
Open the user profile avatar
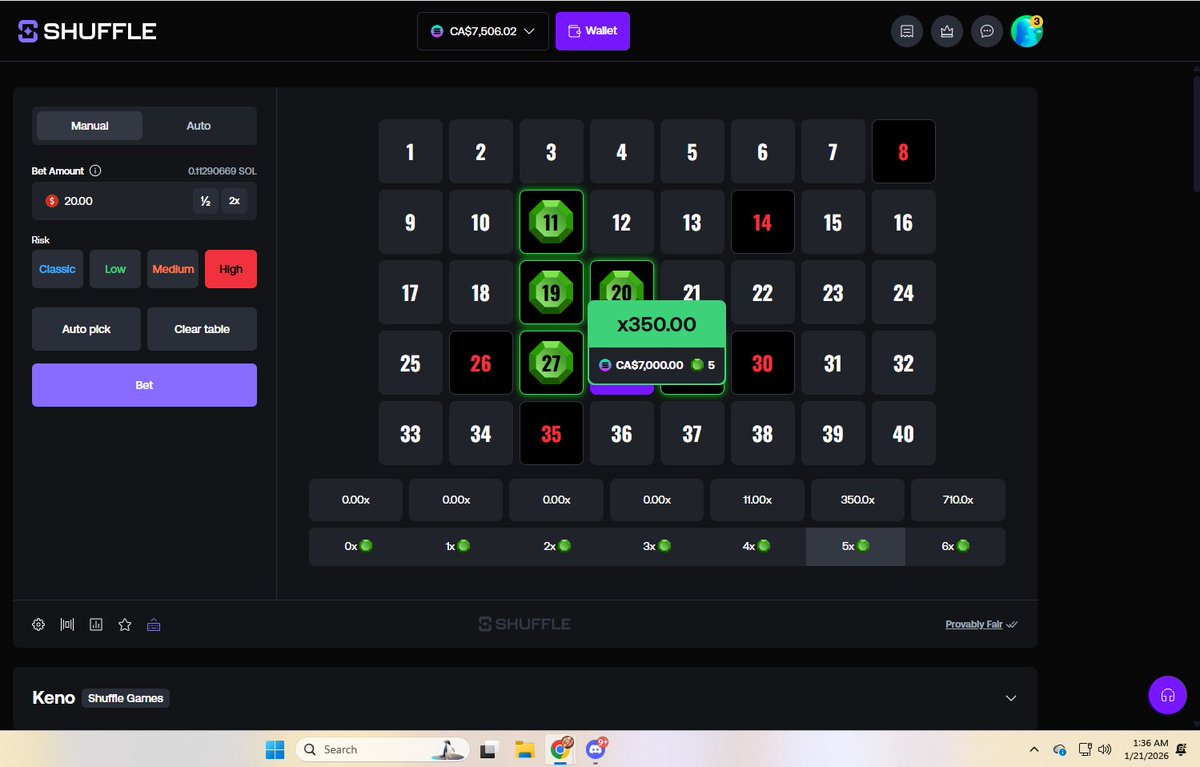(x=1027, y=31)
